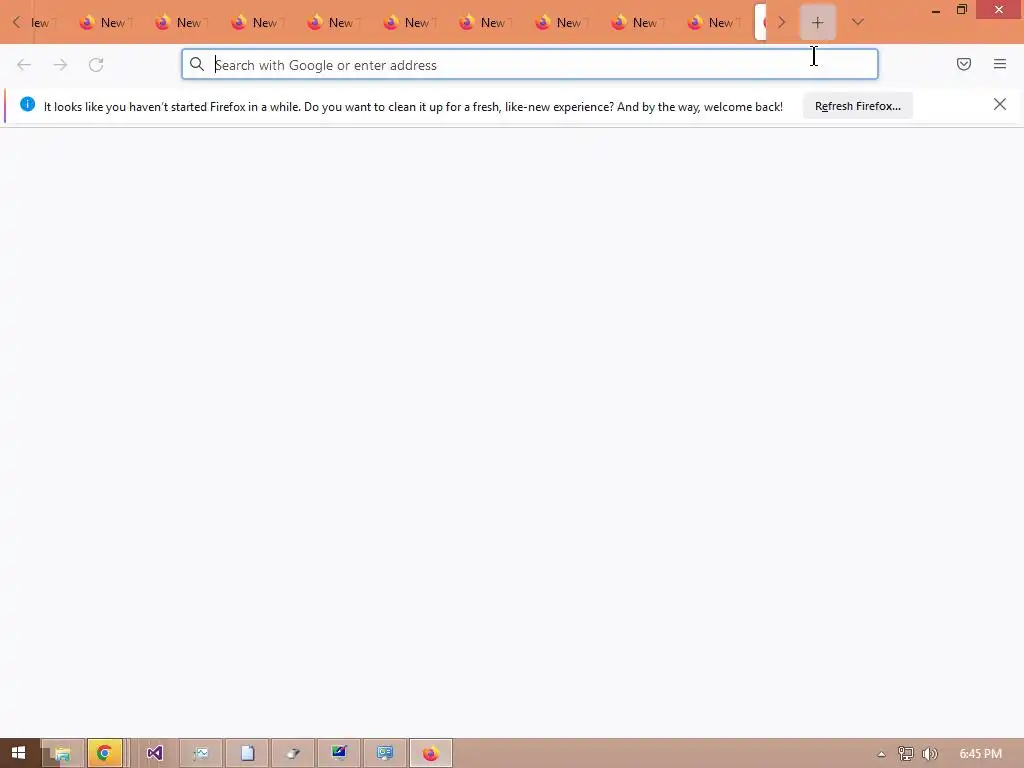
Task: Expand the list all tabs dropdown
Action: point(857,23)
